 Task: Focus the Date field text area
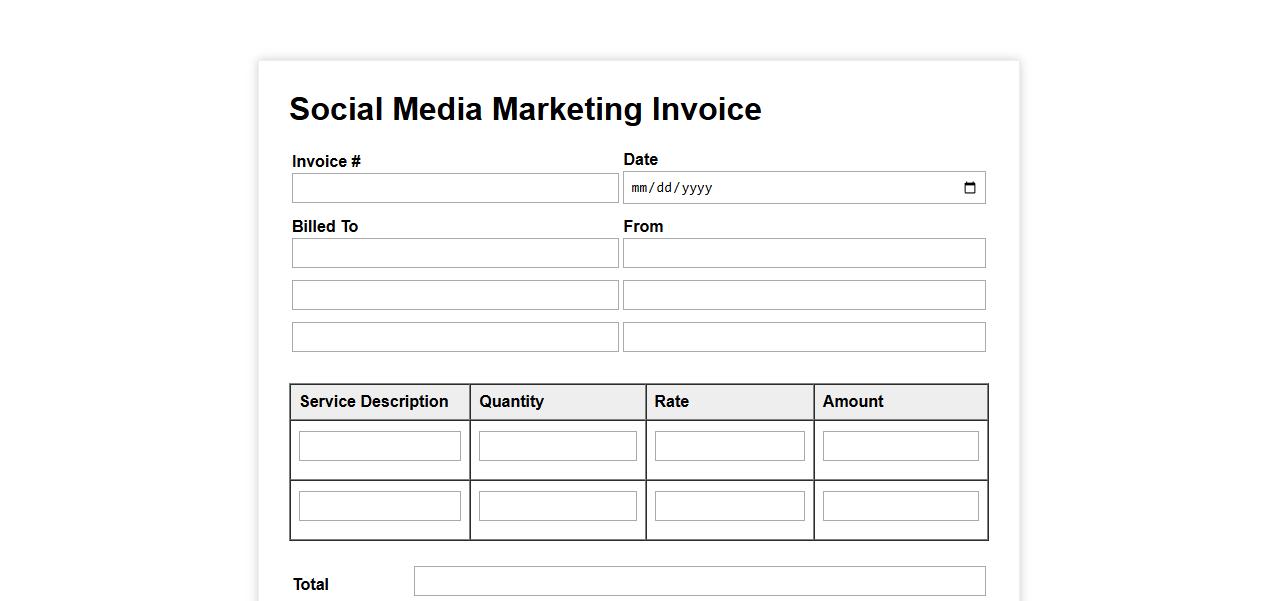pyautogui.click(x=780, y=188)
